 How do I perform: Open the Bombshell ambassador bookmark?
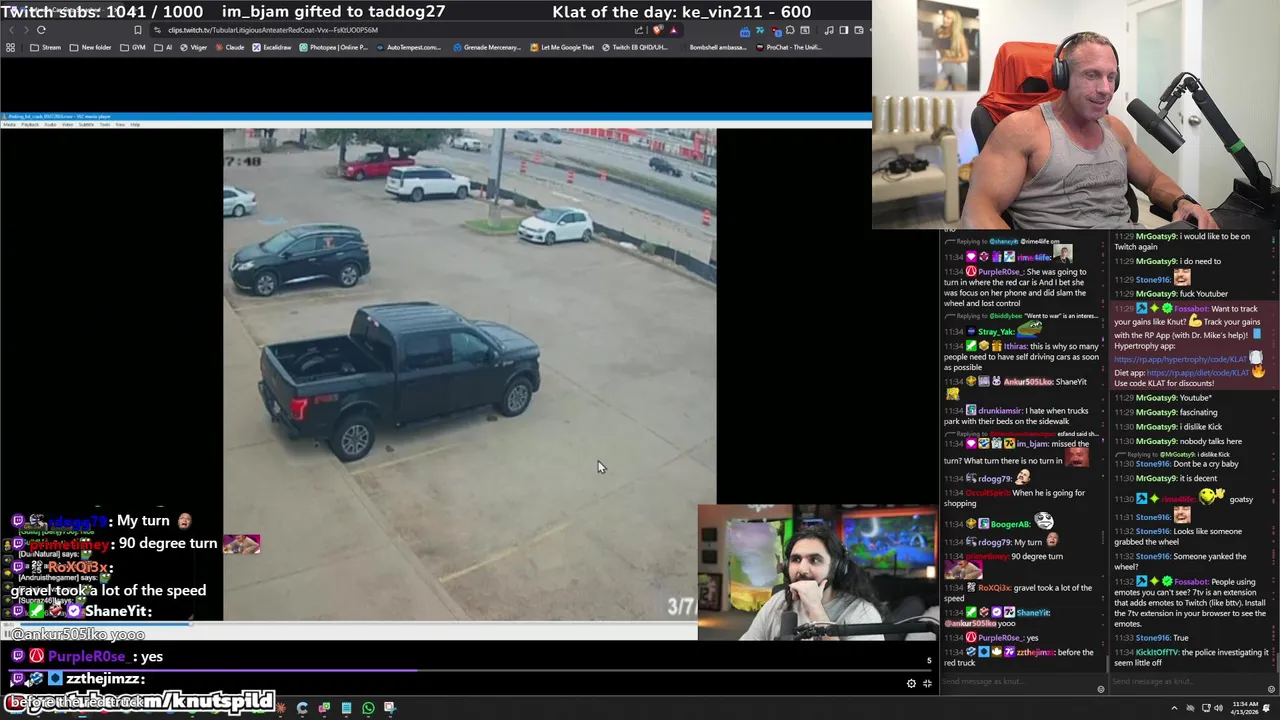719,47
